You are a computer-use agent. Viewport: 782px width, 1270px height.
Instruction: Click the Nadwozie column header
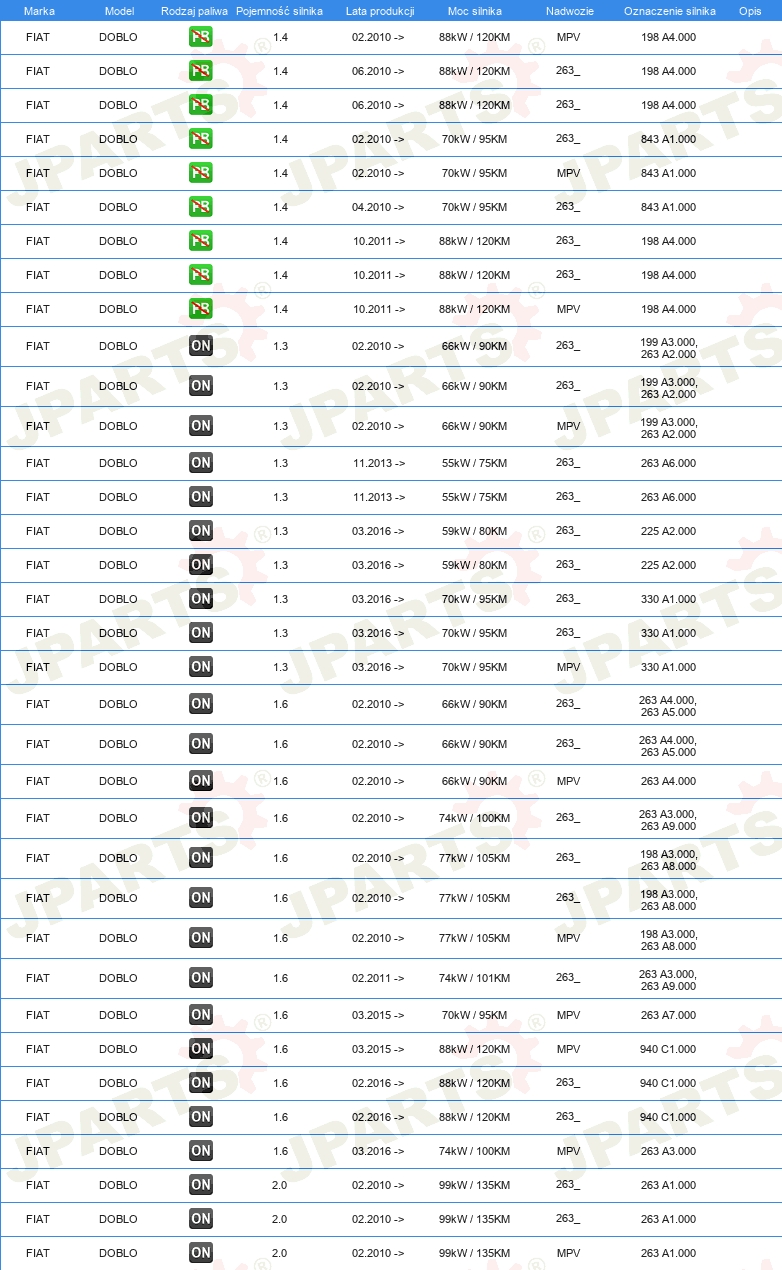tap(569, 10)
